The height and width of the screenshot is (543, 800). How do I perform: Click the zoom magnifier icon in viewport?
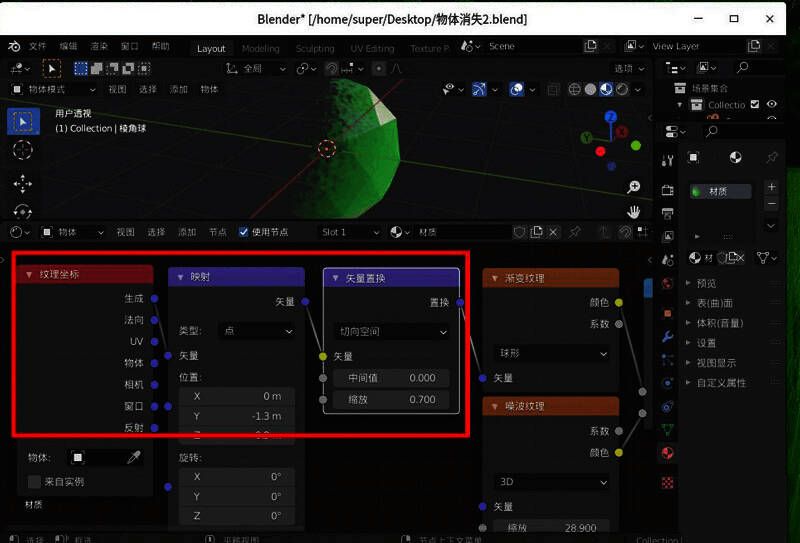(x=633, y=187)
